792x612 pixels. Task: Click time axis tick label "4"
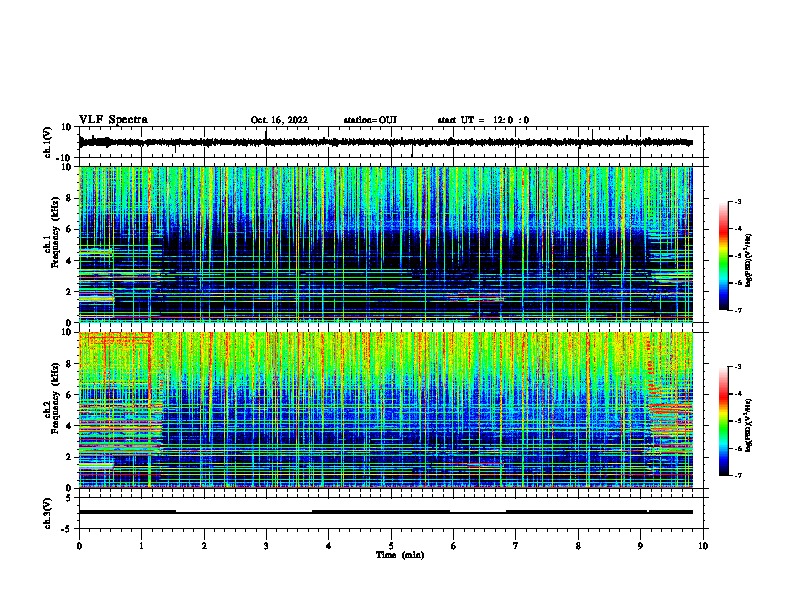[x=329, y=546]
